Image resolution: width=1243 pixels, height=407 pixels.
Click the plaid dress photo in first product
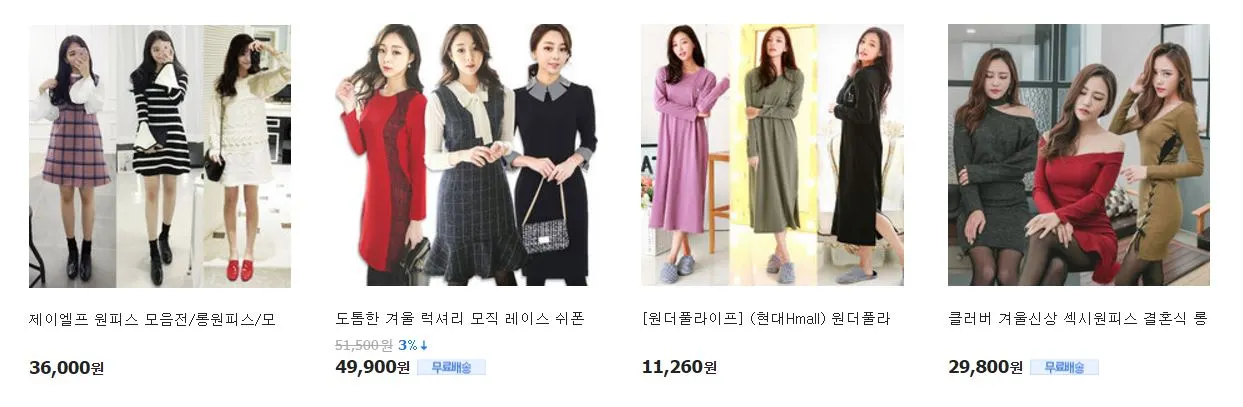[x=73, y=156]
